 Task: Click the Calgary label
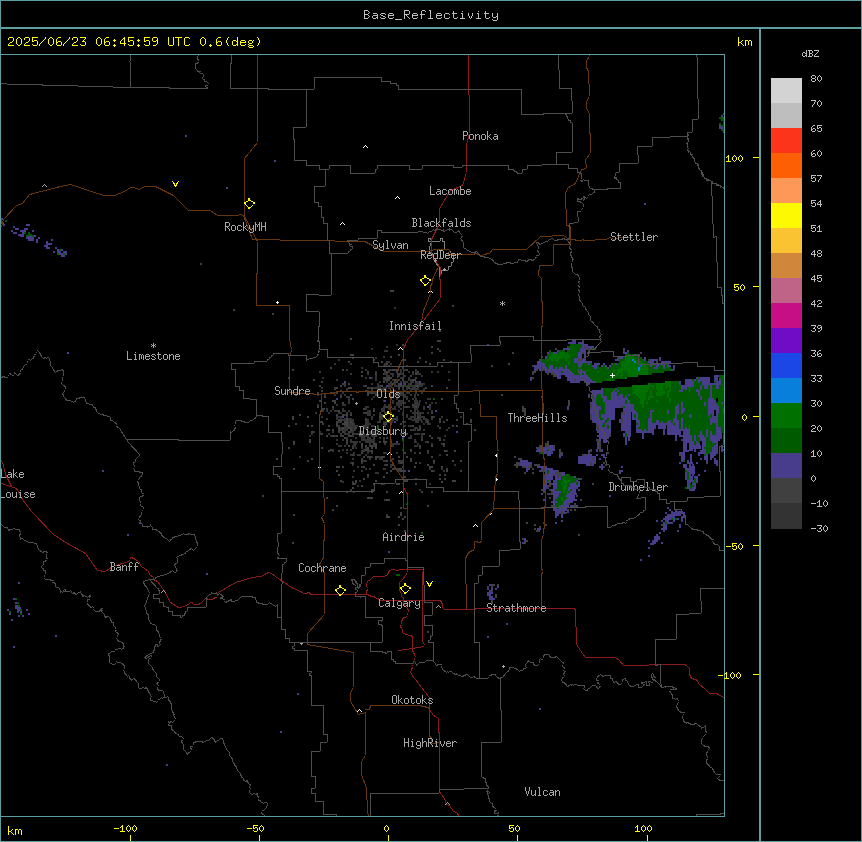[x=399, y=603]
